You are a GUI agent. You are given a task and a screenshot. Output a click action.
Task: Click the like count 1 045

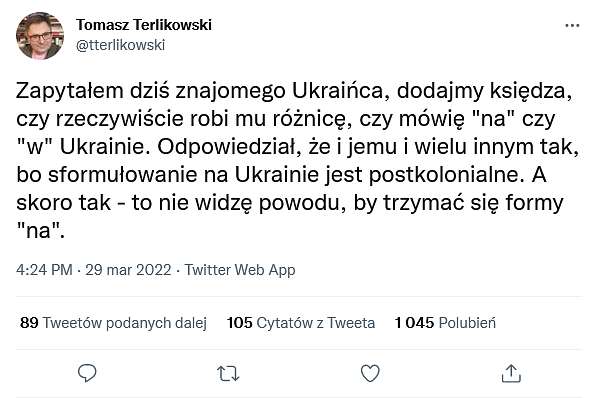tap(414, 323)
